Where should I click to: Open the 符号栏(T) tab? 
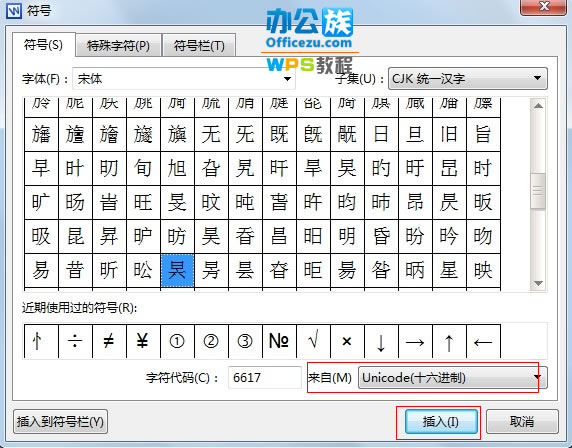pyautogui.click(x=199, y=46)
